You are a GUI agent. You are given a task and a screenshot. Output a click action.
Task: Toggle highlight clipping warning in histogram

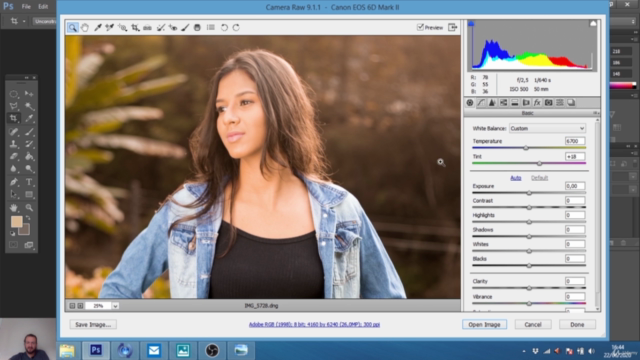pos(593,24)
